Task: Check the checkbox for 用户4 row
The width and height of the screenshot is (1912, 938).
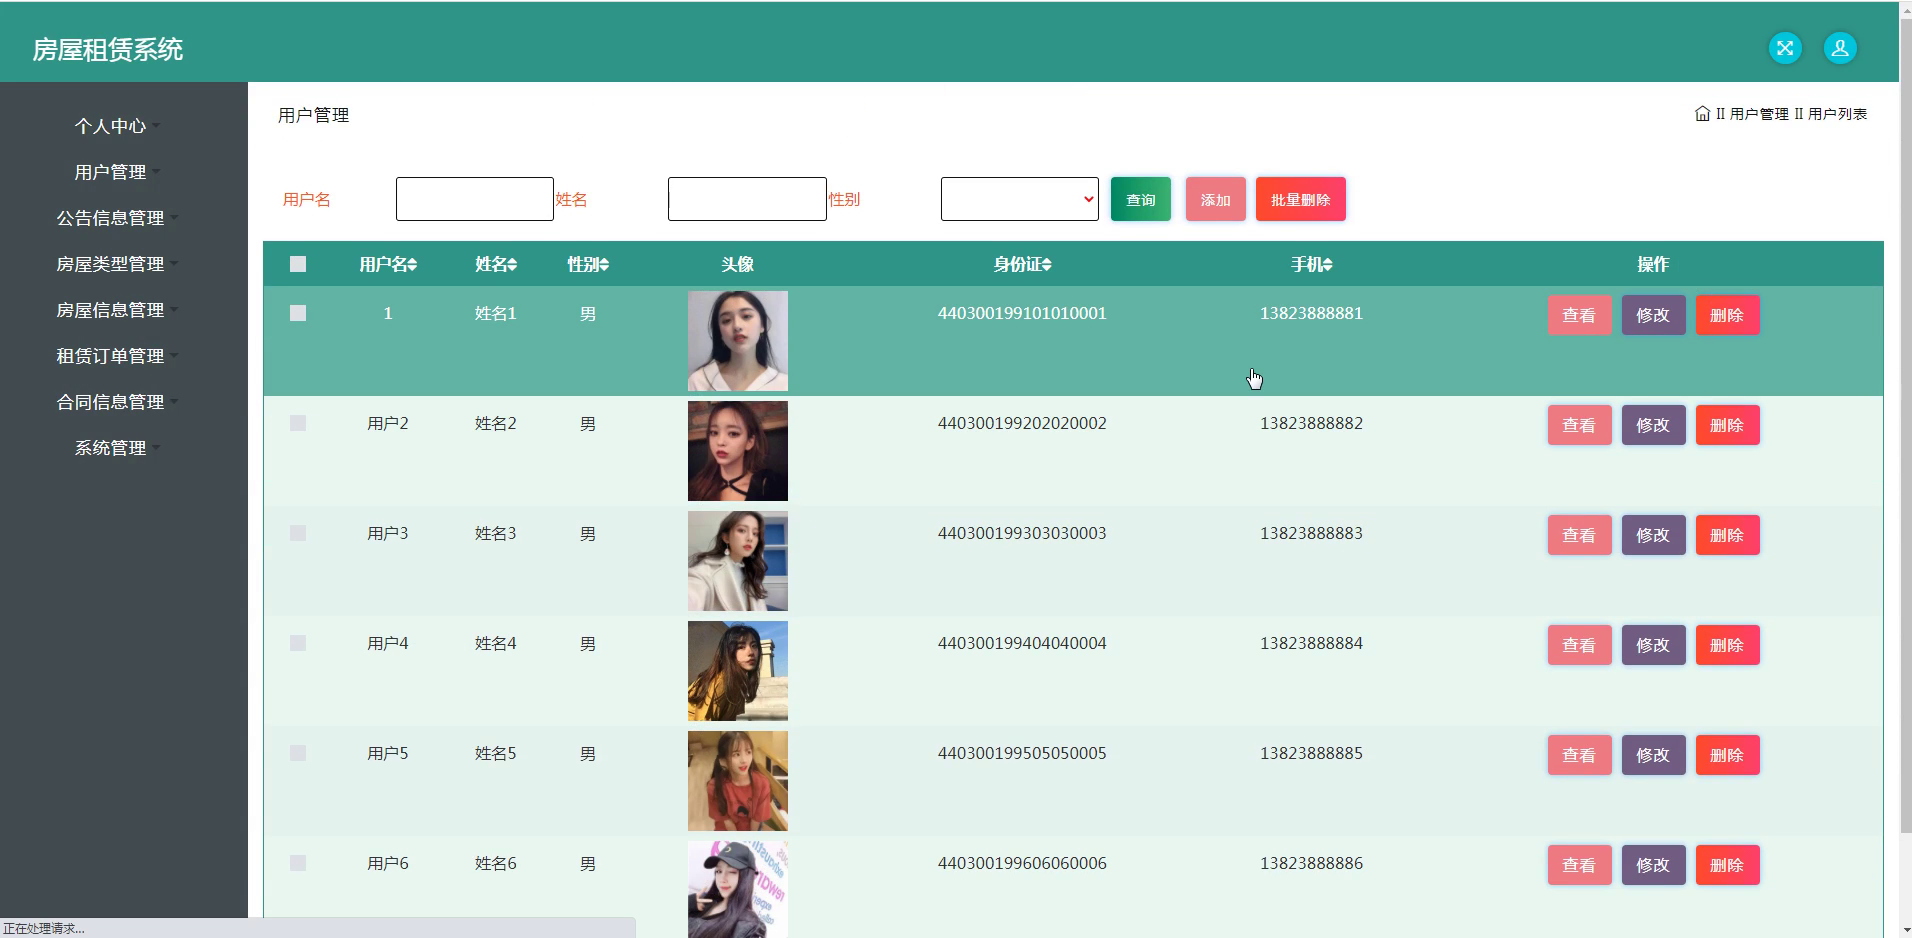Action: (298, 643)
